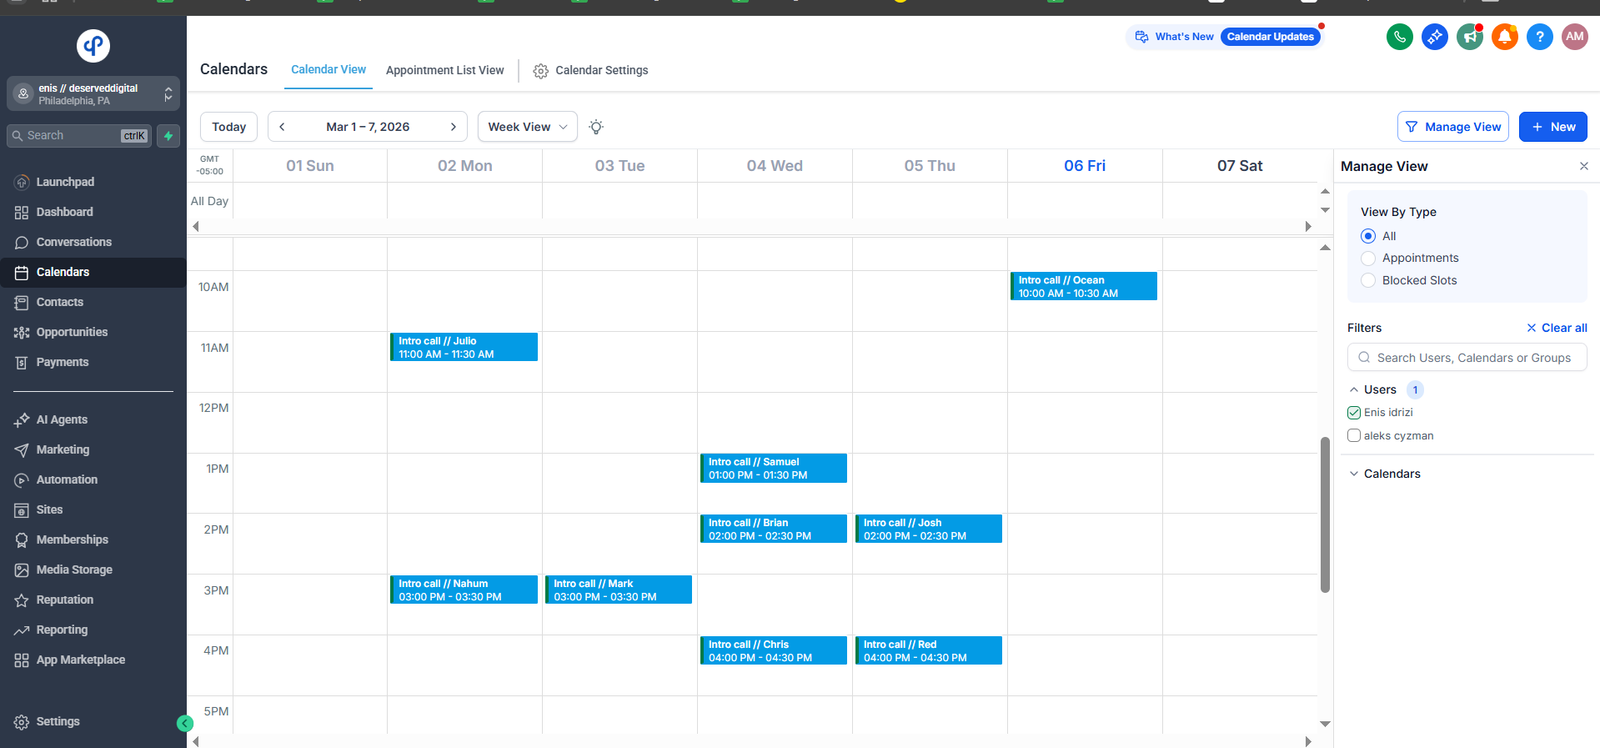Open Calendar Settings gear icon

541,71
